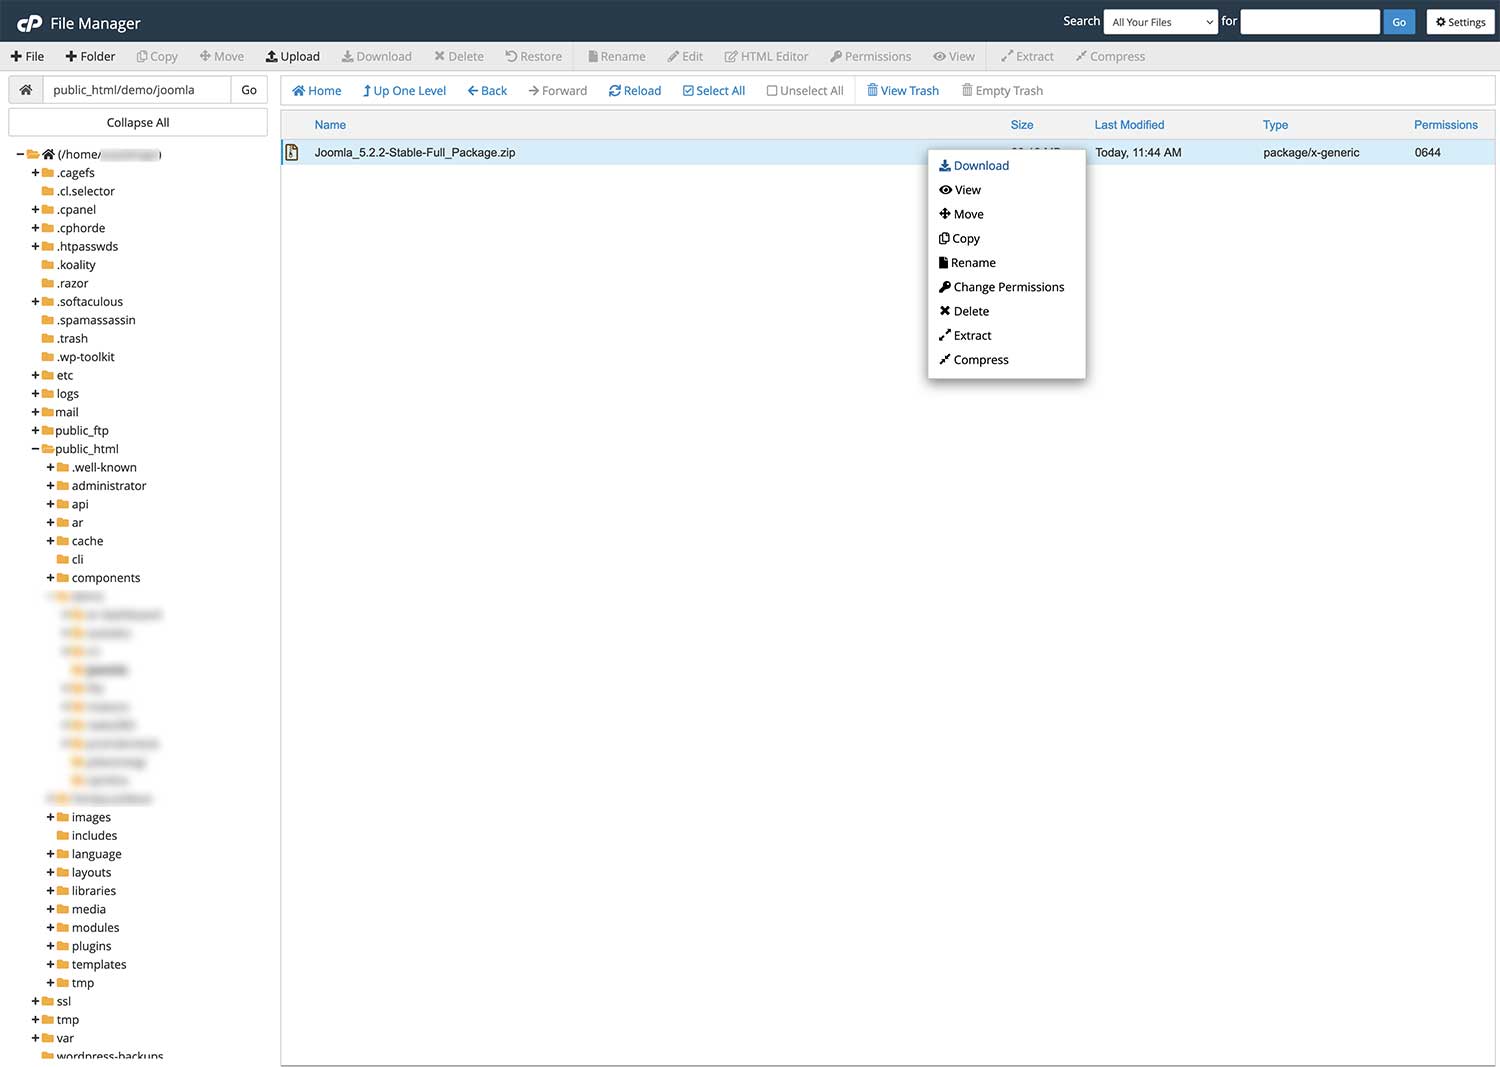Image resolution: width=1500 pixels, height=1067 pixels.
Task: Click the zip file icon for Joomla package
Action: pos(292,152)
